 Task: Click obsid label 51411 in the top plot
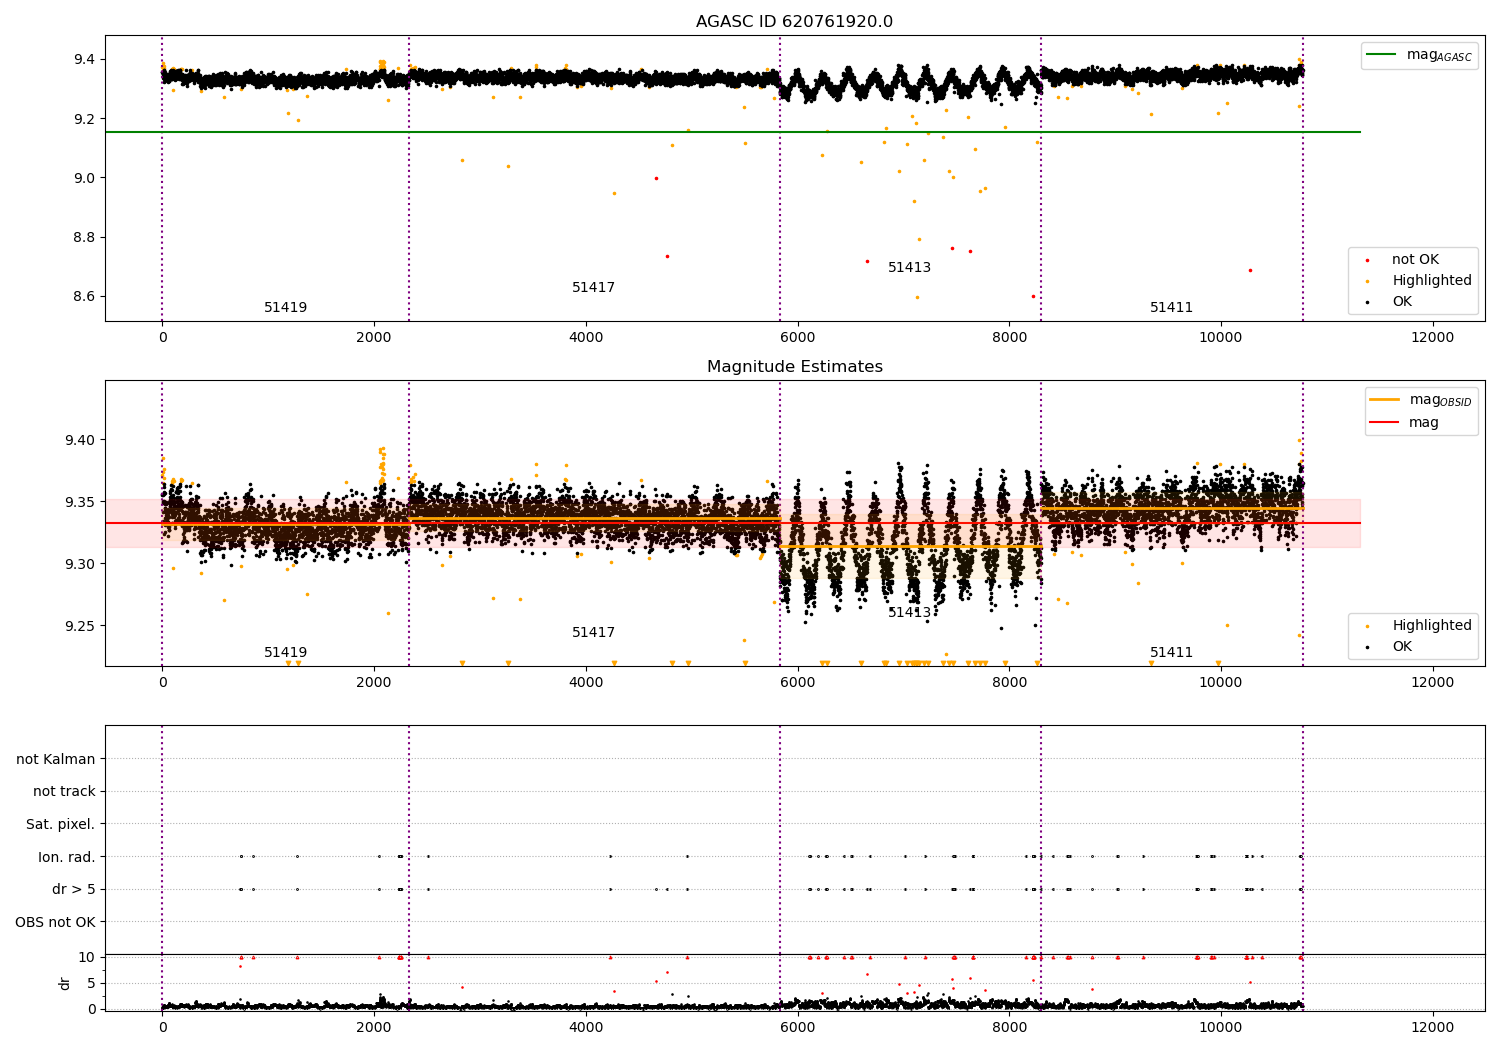[x=1171, y=308]
